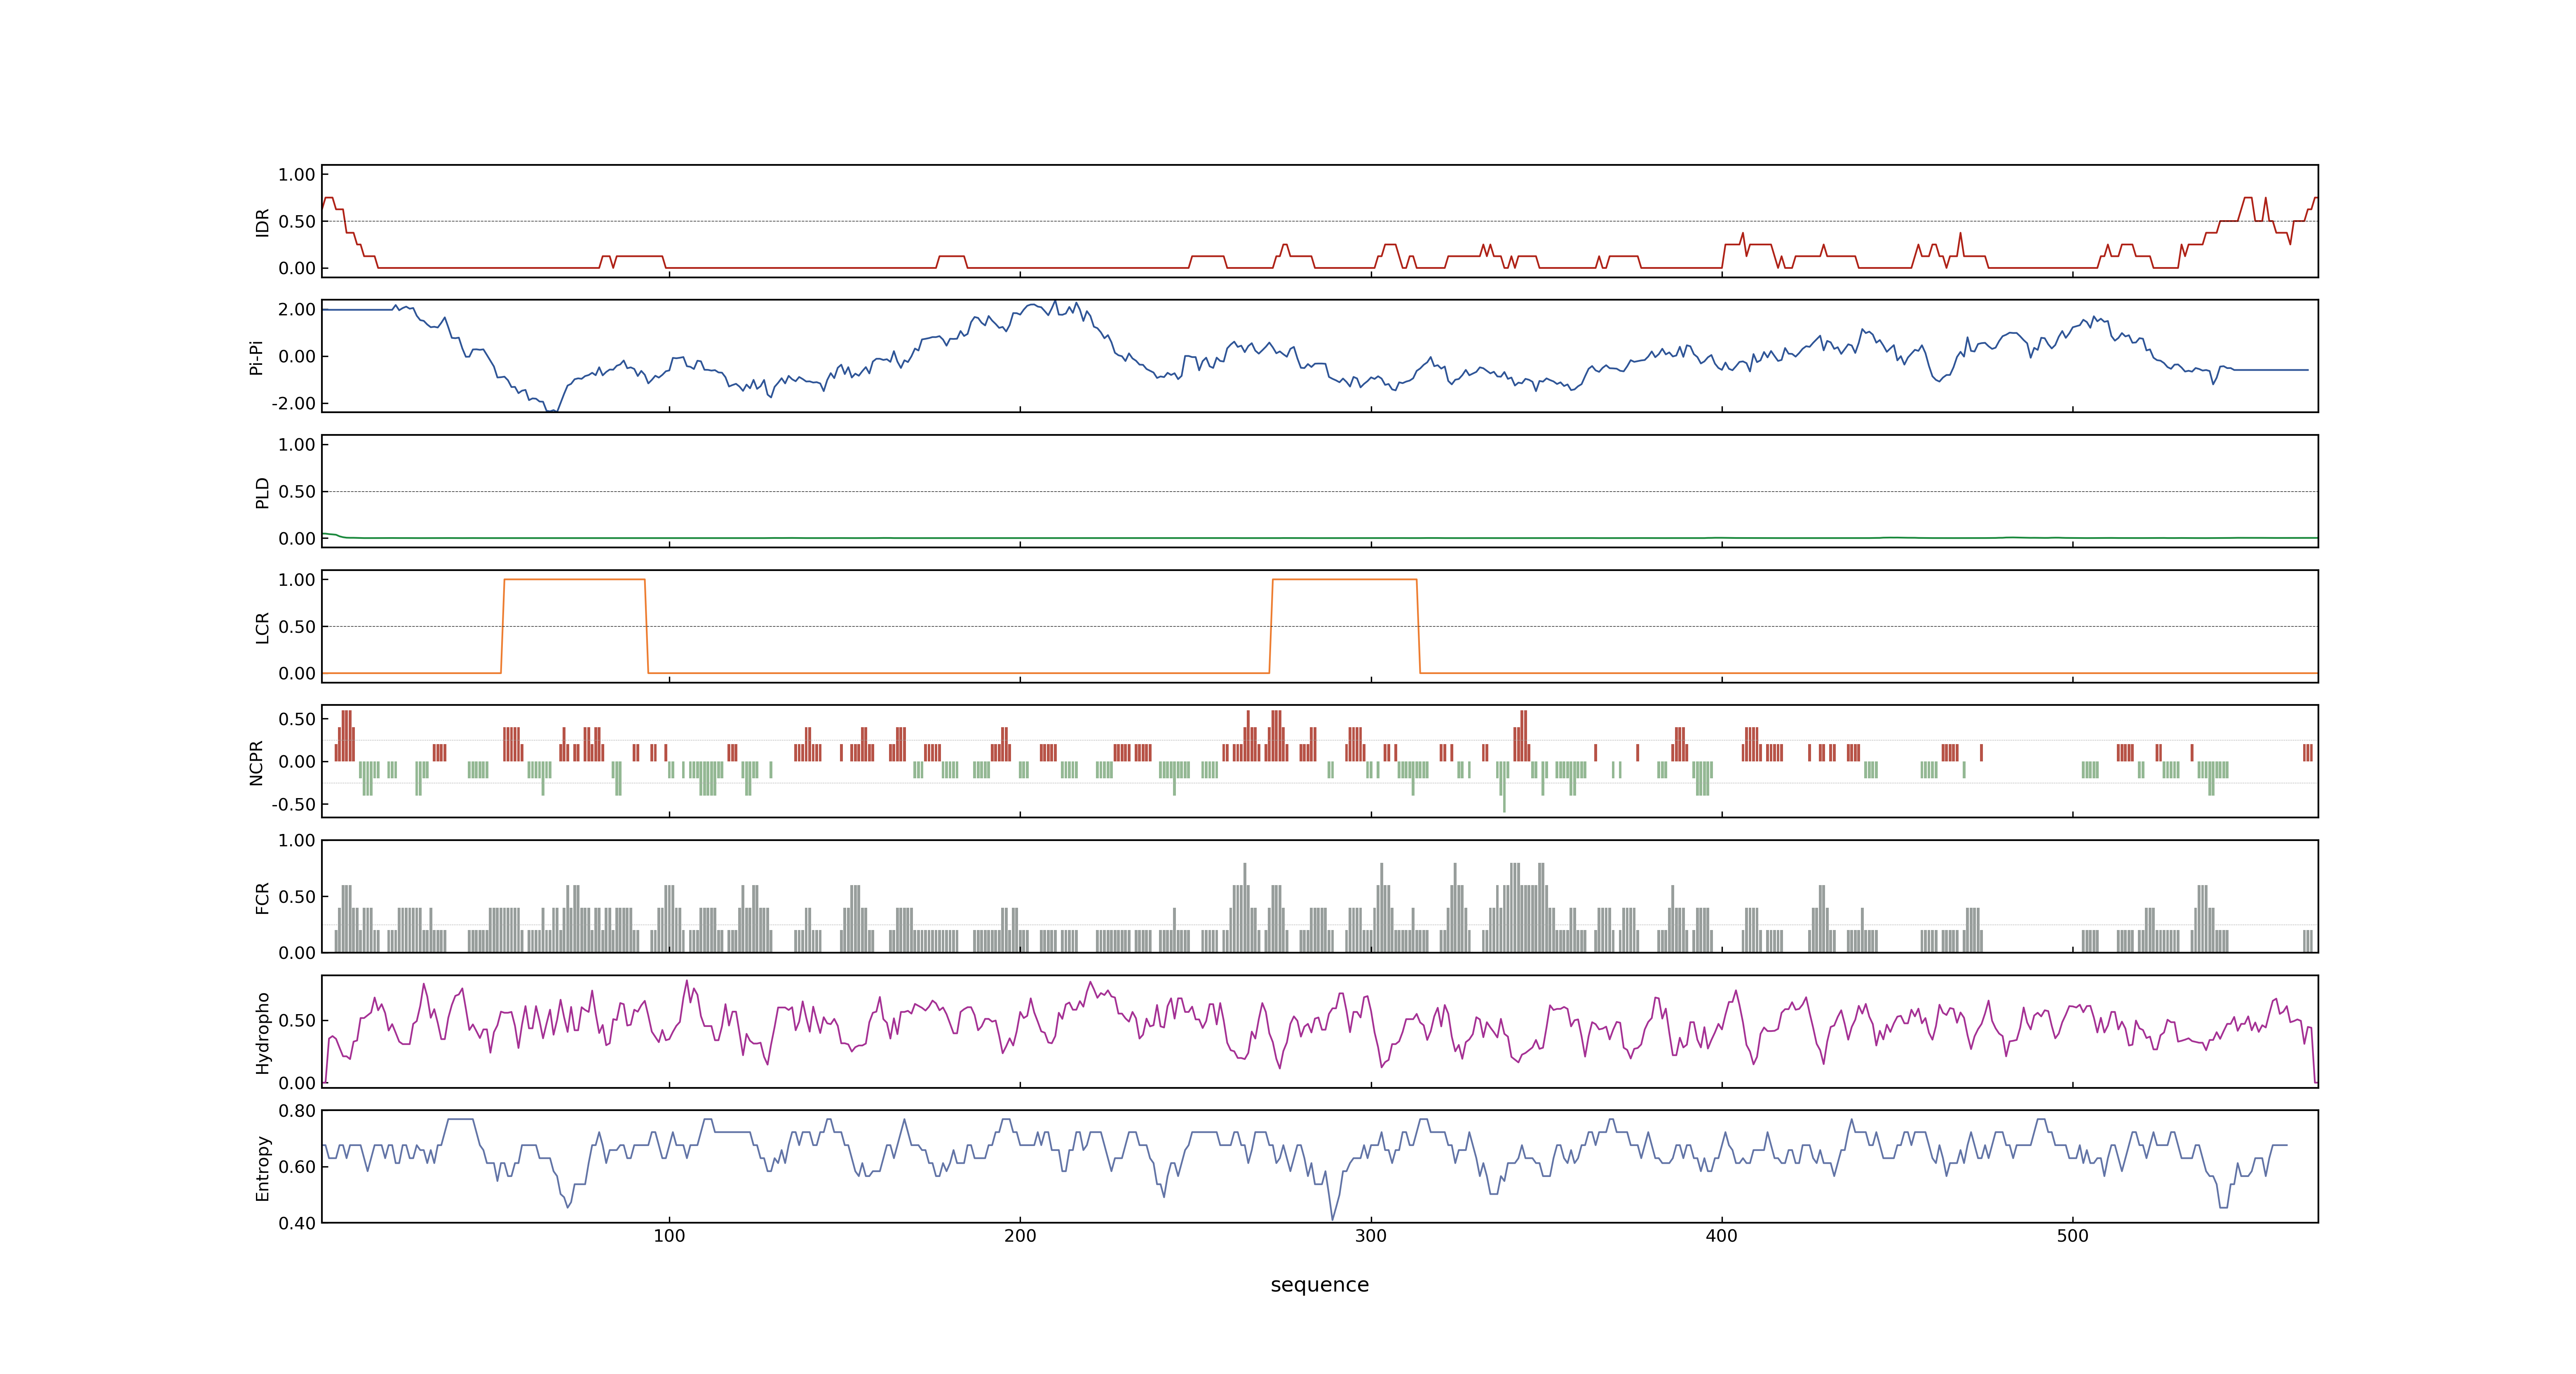
Task: Click the FCR y-axis label
Action: 262,897
